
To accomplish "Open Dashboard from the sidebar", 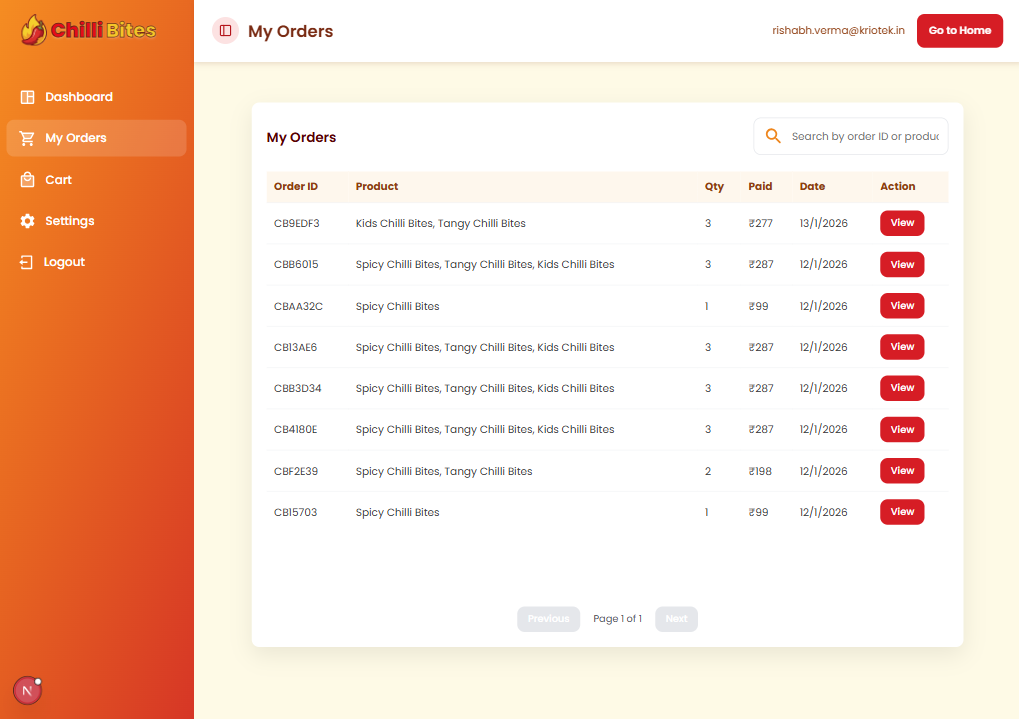I will [78, 97].
